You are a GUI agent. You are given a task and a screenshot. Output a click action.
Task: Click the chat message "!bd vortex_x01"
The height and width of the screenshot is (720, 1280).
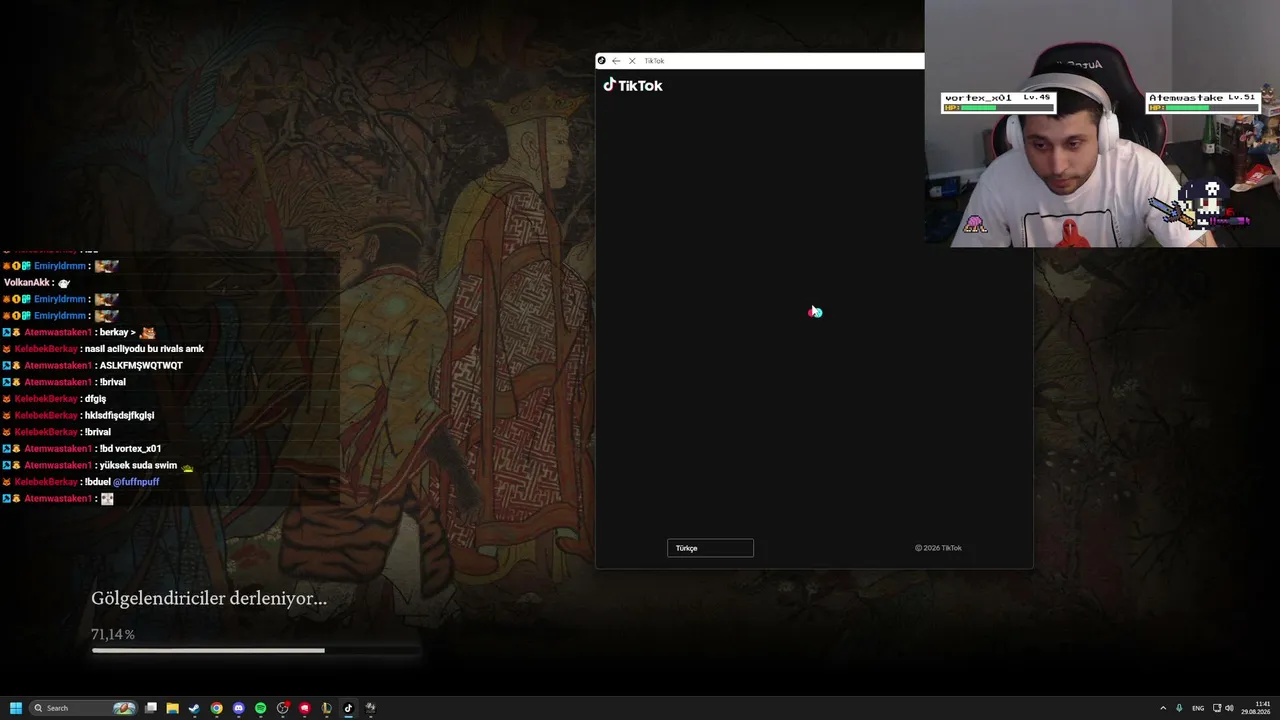tap(130, 449)
